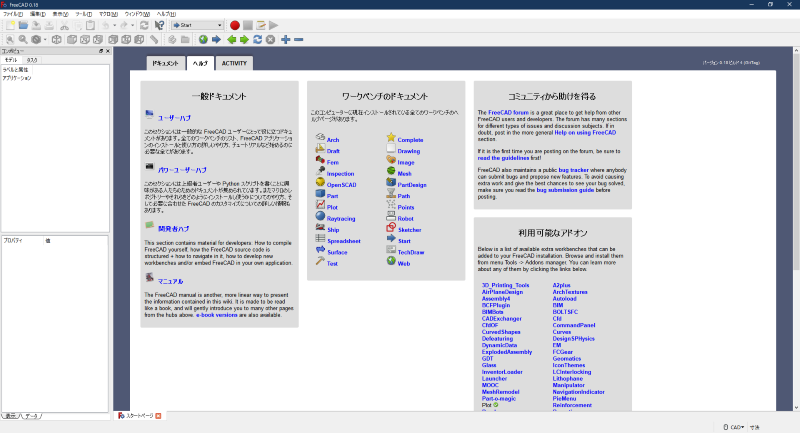Close the start page tab with red X
800x433 pixels.
click(158, 416)
